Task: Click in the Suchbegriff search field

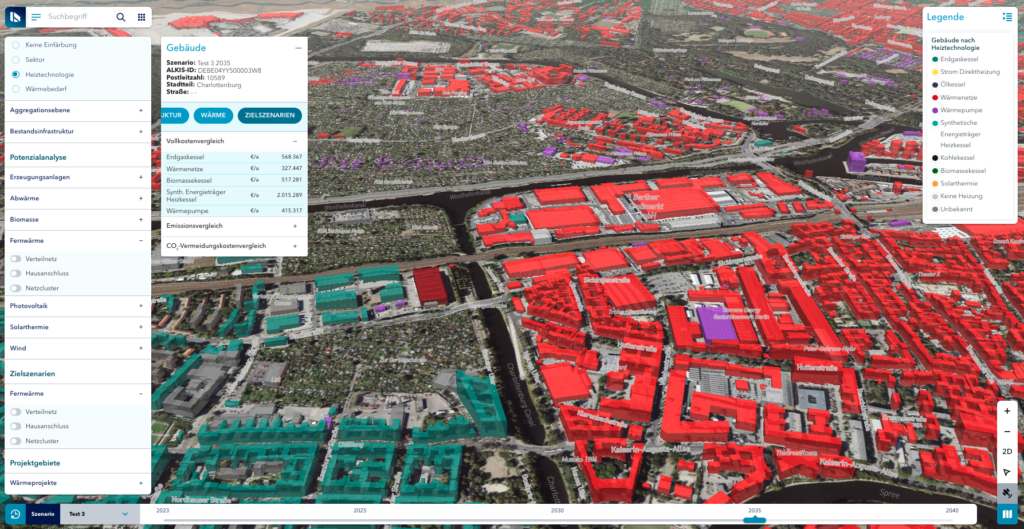Action: [x=78, y=17]
